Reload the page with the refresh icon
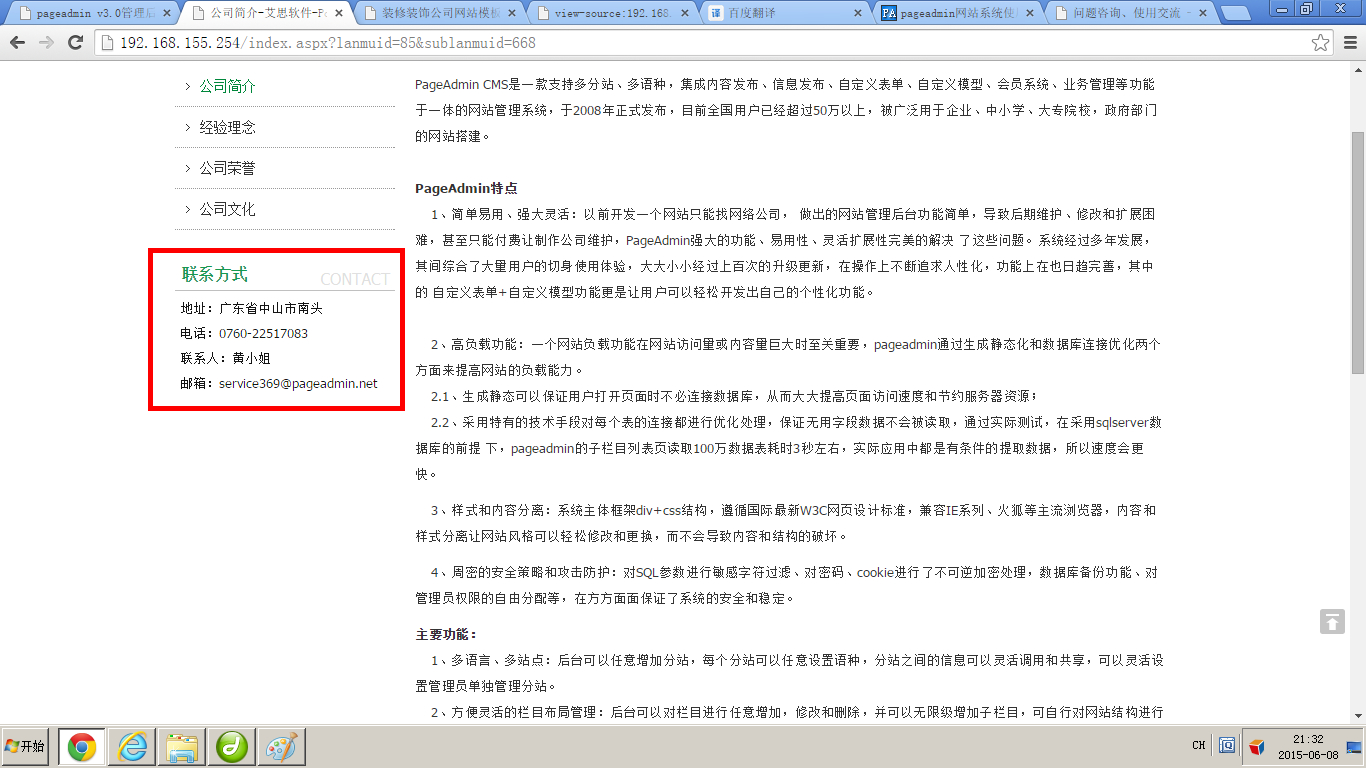 coord(75,43)
